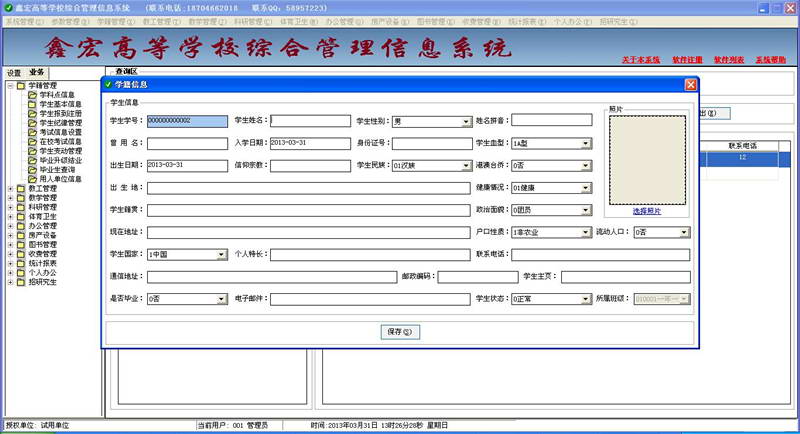Click the 现在地址 input field
Image resolution: width=800 pixels, height=434 pixels.
(x=309, y=233)
